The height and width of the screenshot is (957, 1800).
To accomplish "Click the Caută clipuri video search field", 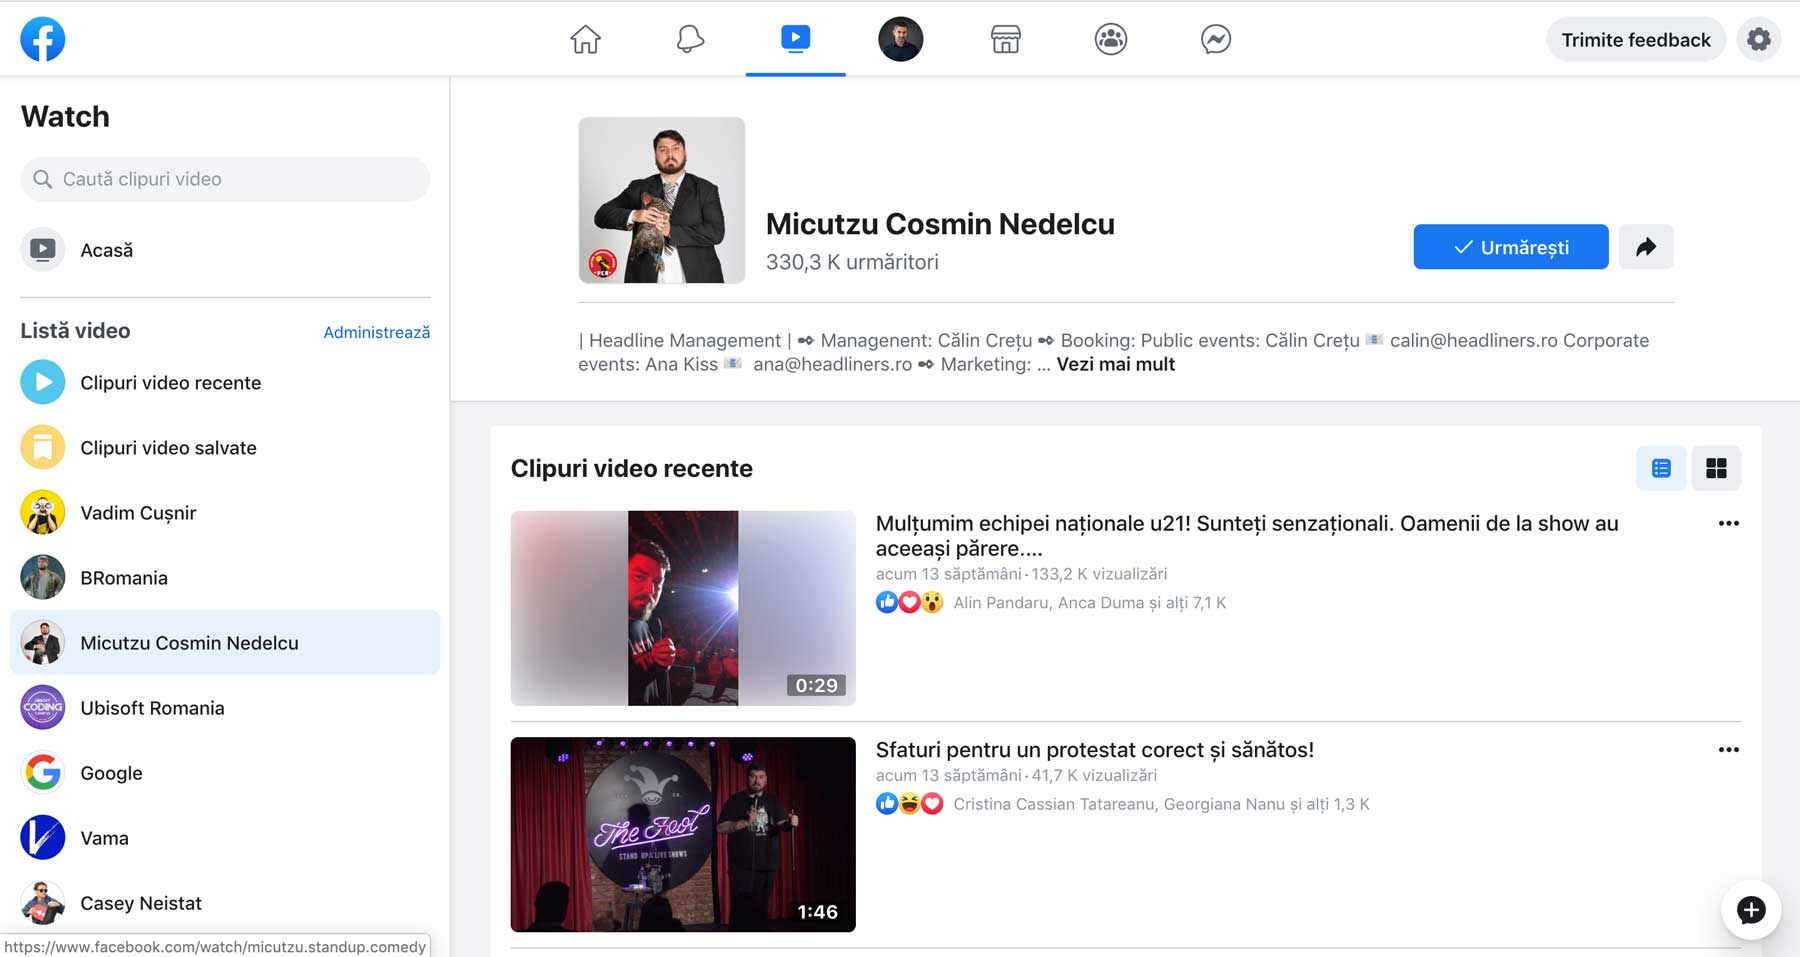I will (225, 179).
